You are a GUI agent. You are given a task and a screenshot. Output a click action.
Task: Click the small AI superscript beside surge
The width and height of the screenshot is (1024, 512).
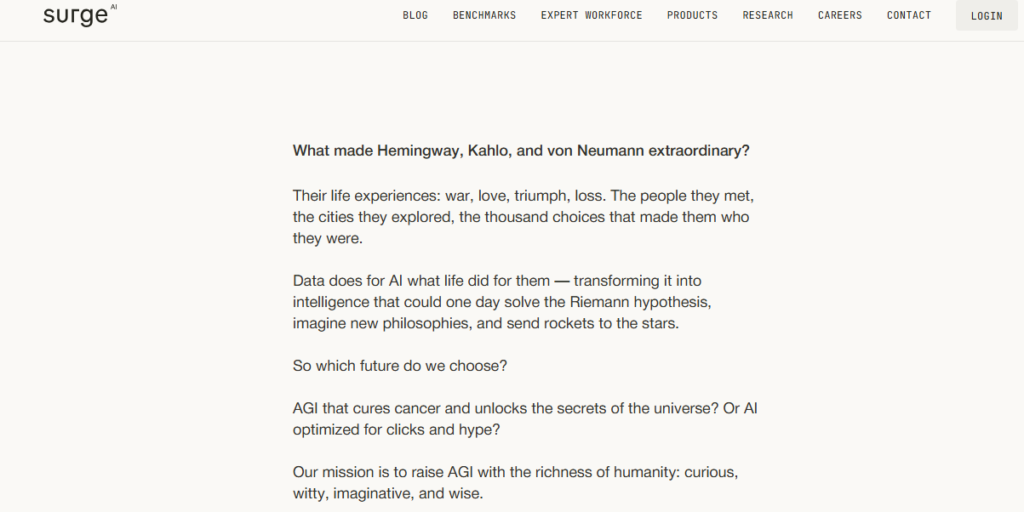tap(114, 7)
